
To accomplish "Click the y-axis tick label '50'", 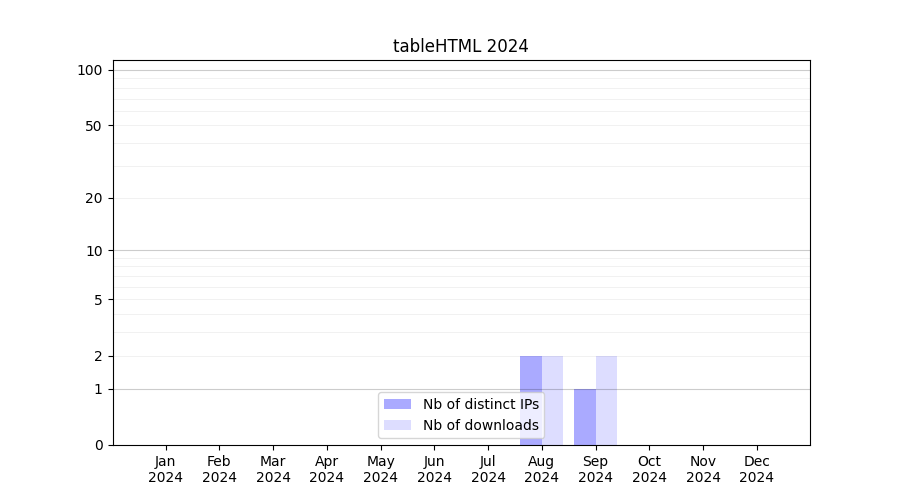I will pyautogui.click(x=94, y=126).
